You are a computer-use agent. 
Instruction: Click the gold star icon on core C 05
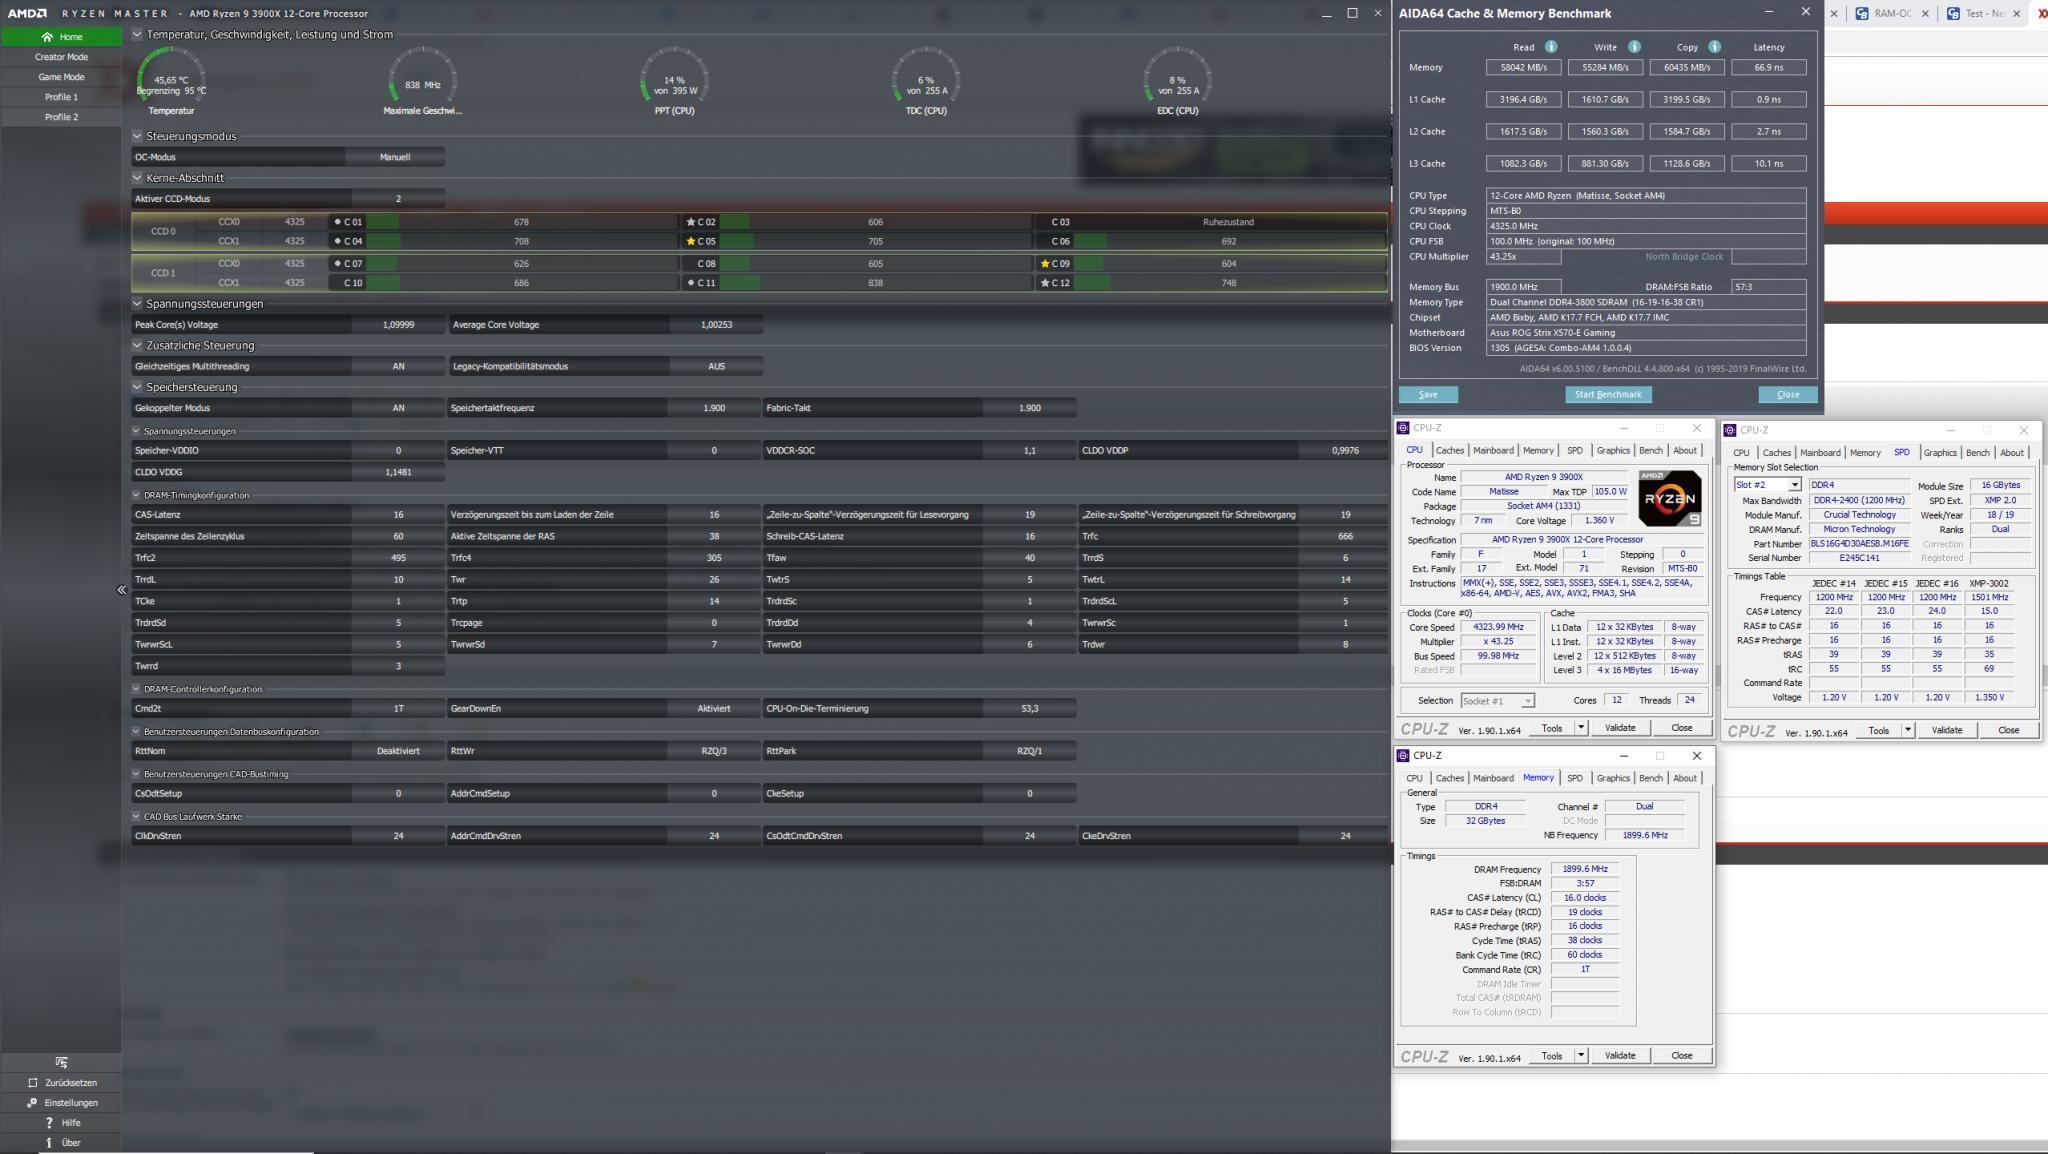point(690,241)
